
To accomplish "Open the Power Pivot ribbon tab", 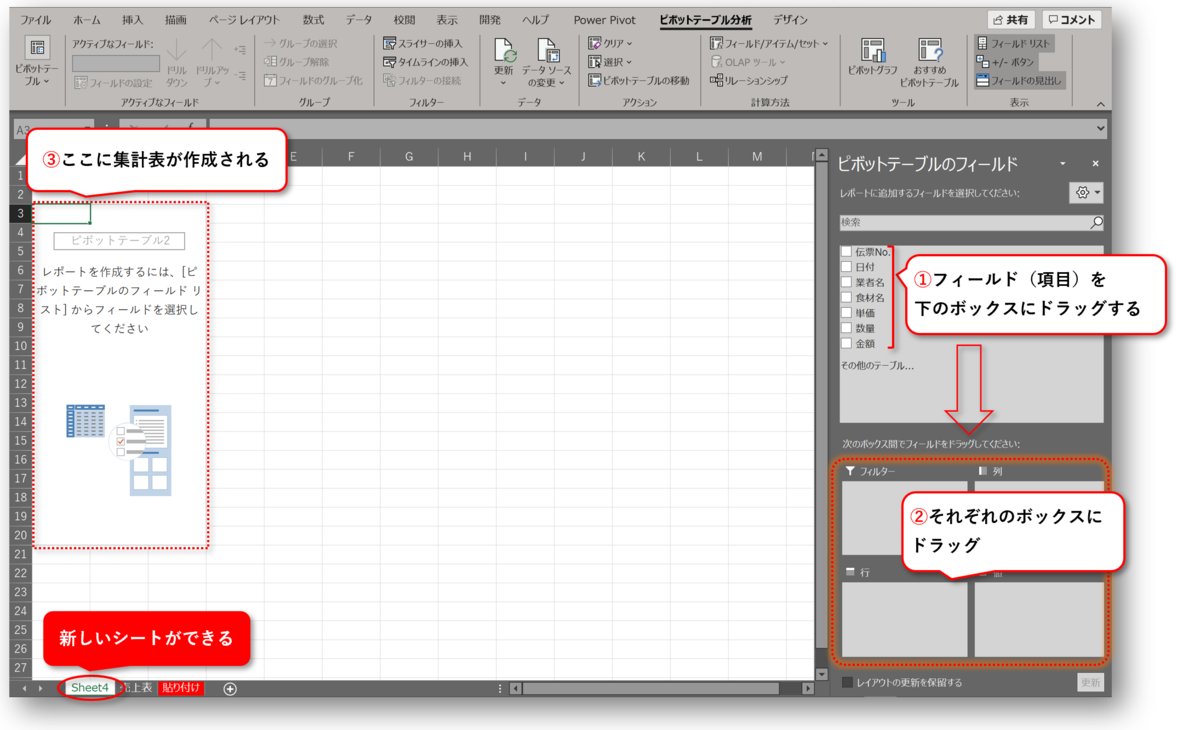I will [604, 18].
